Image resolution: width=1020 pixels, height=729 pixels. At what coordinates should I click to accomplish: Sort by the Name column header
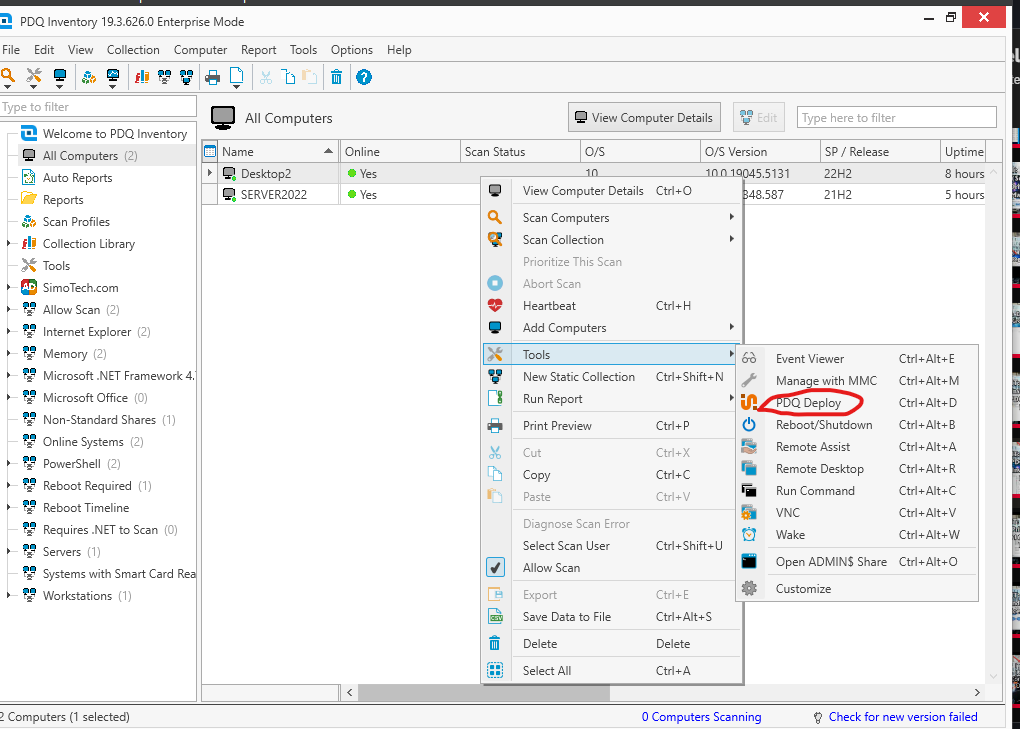click(278, 152)
